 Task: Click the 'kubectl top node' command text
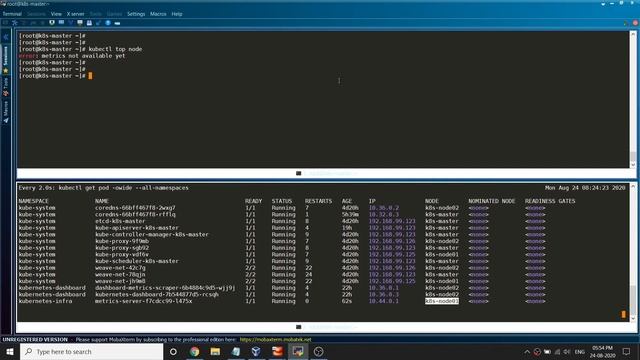(x=116, y=49)
